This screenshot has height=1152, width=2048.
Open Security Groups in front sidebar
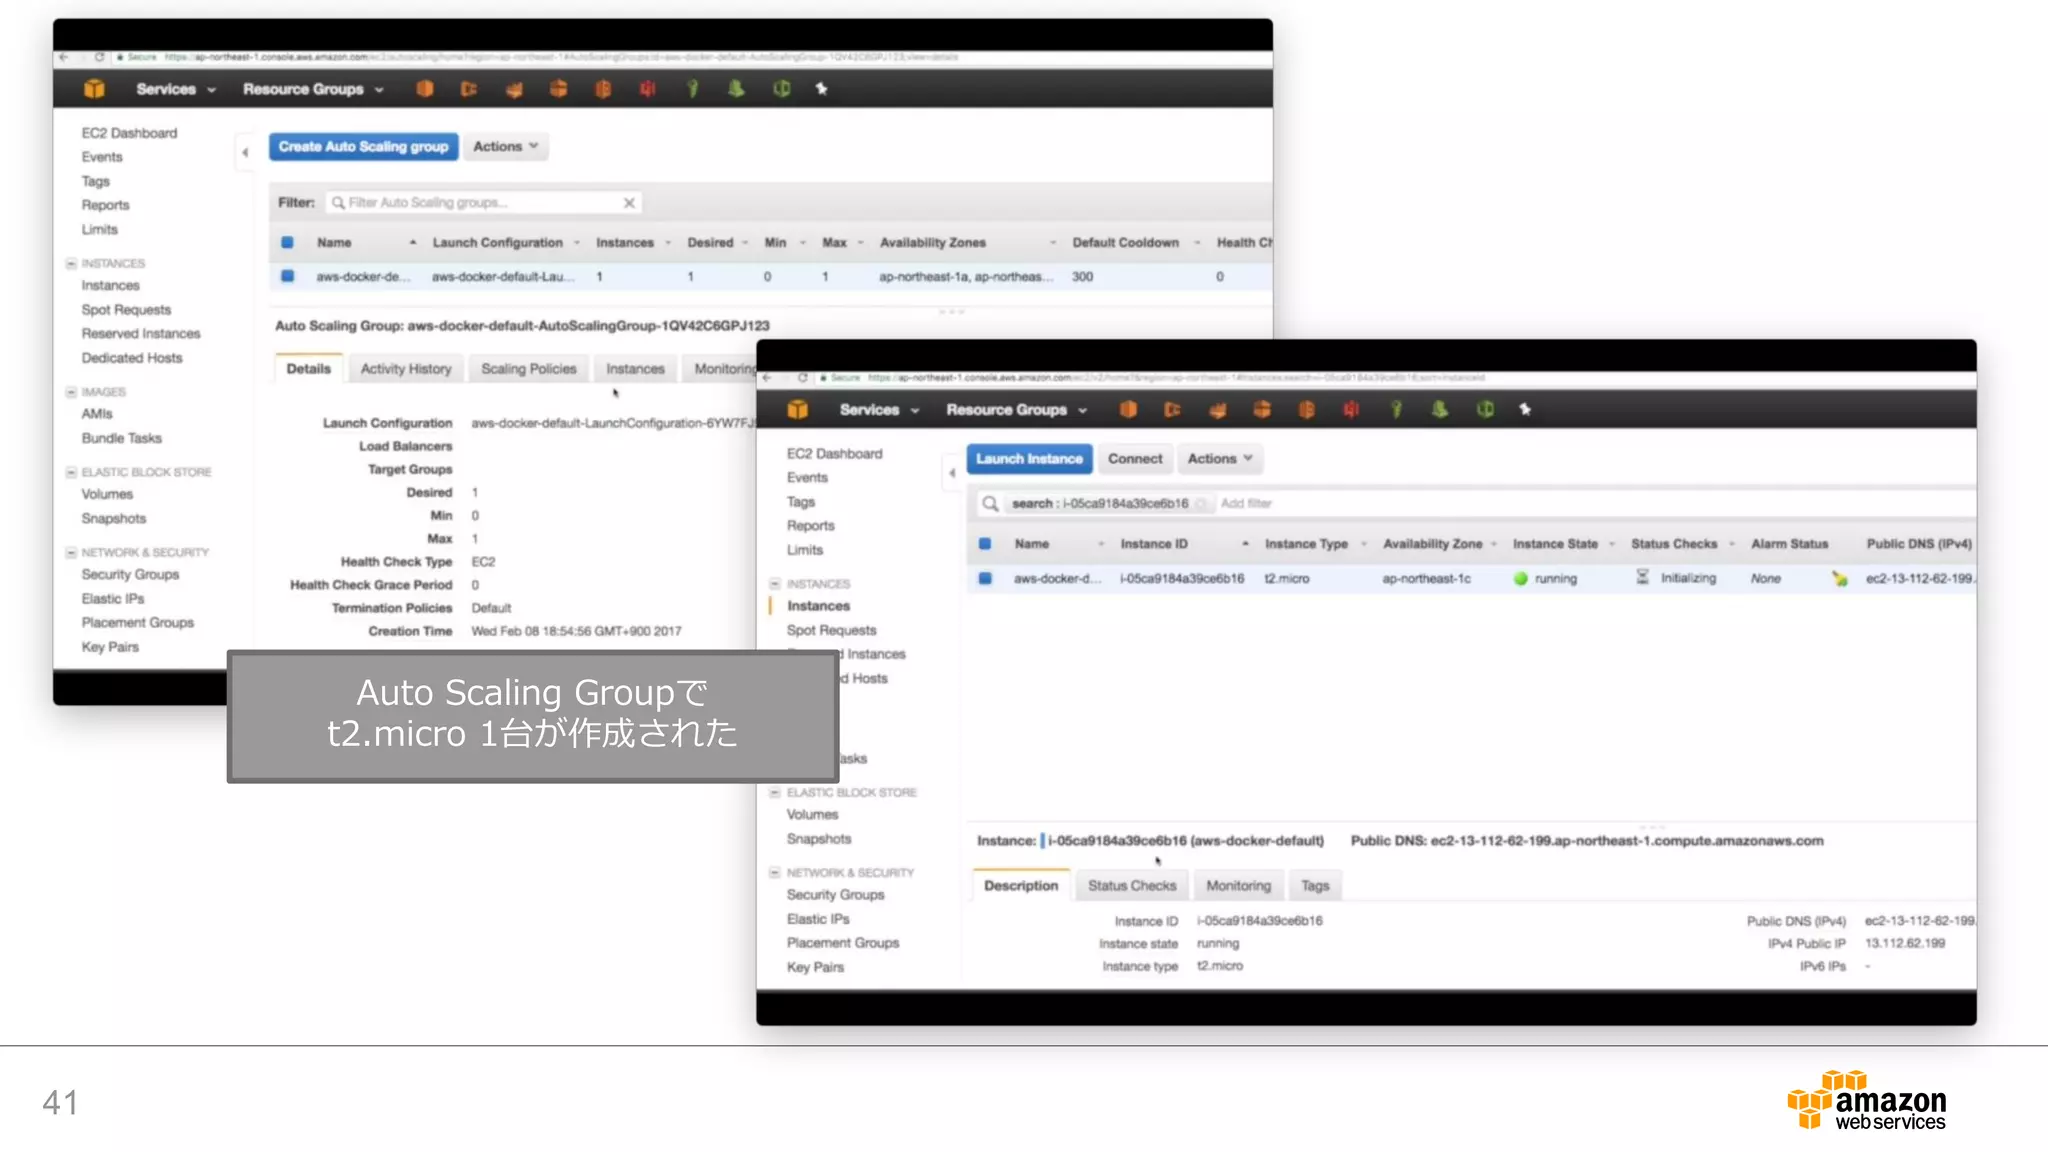835,895
